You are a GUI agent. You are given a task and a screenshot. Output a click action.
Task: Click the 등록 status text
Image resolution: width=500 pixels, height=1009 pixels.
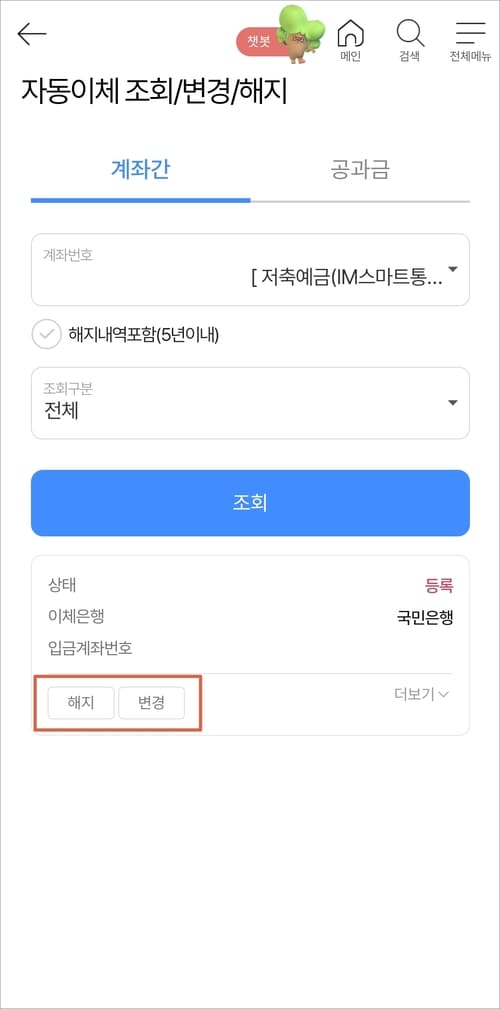[440, 586]
